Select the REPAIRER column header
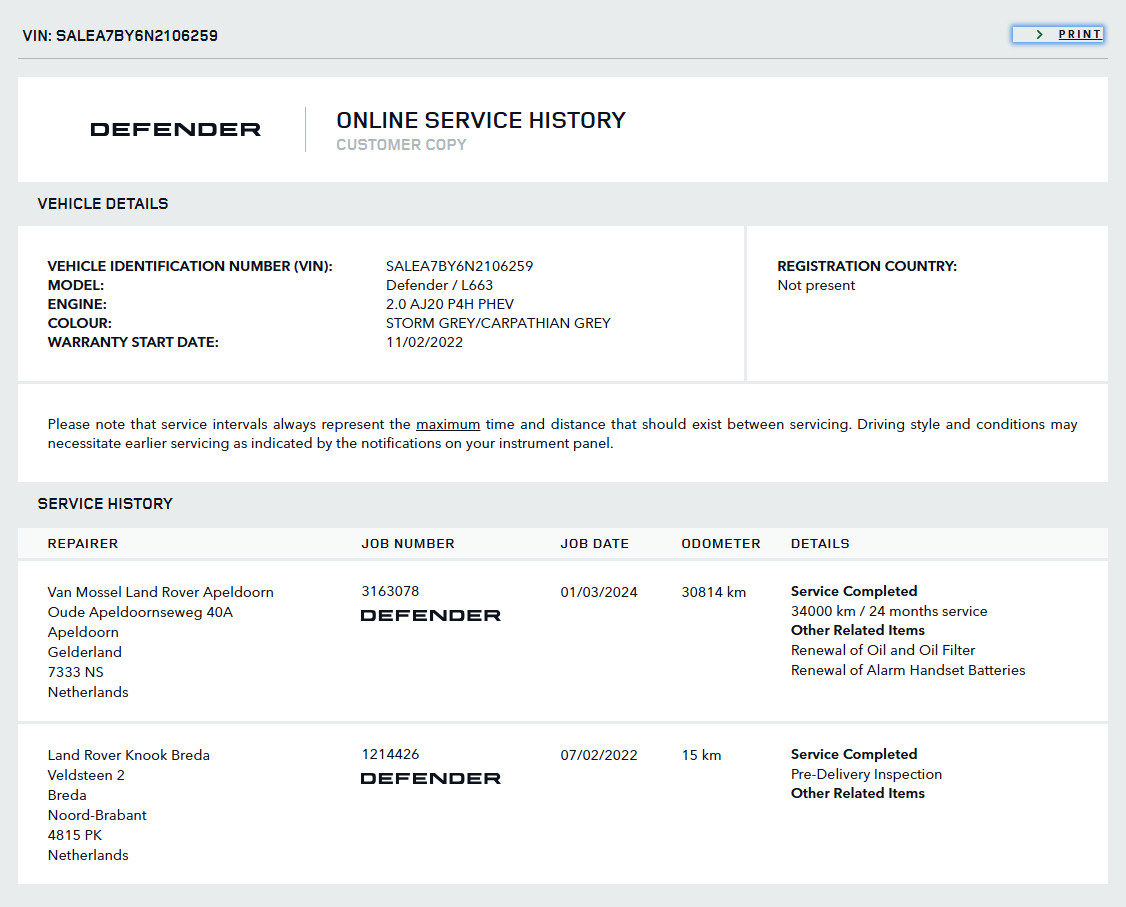The image size is (1126, 907). tap(83, 544)
